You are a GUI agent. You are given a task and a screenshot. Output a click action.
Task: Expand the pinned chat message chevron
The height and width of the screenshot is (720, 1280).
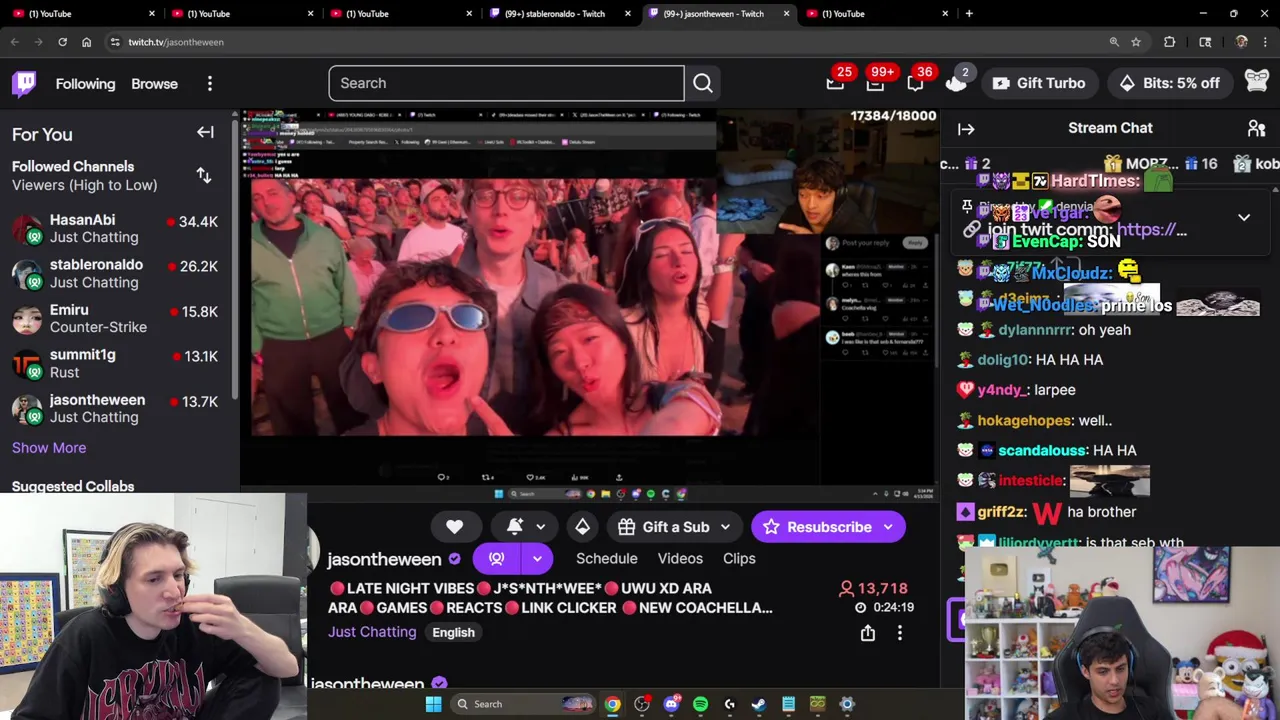pyautogui.click(x=1244, y=217)
